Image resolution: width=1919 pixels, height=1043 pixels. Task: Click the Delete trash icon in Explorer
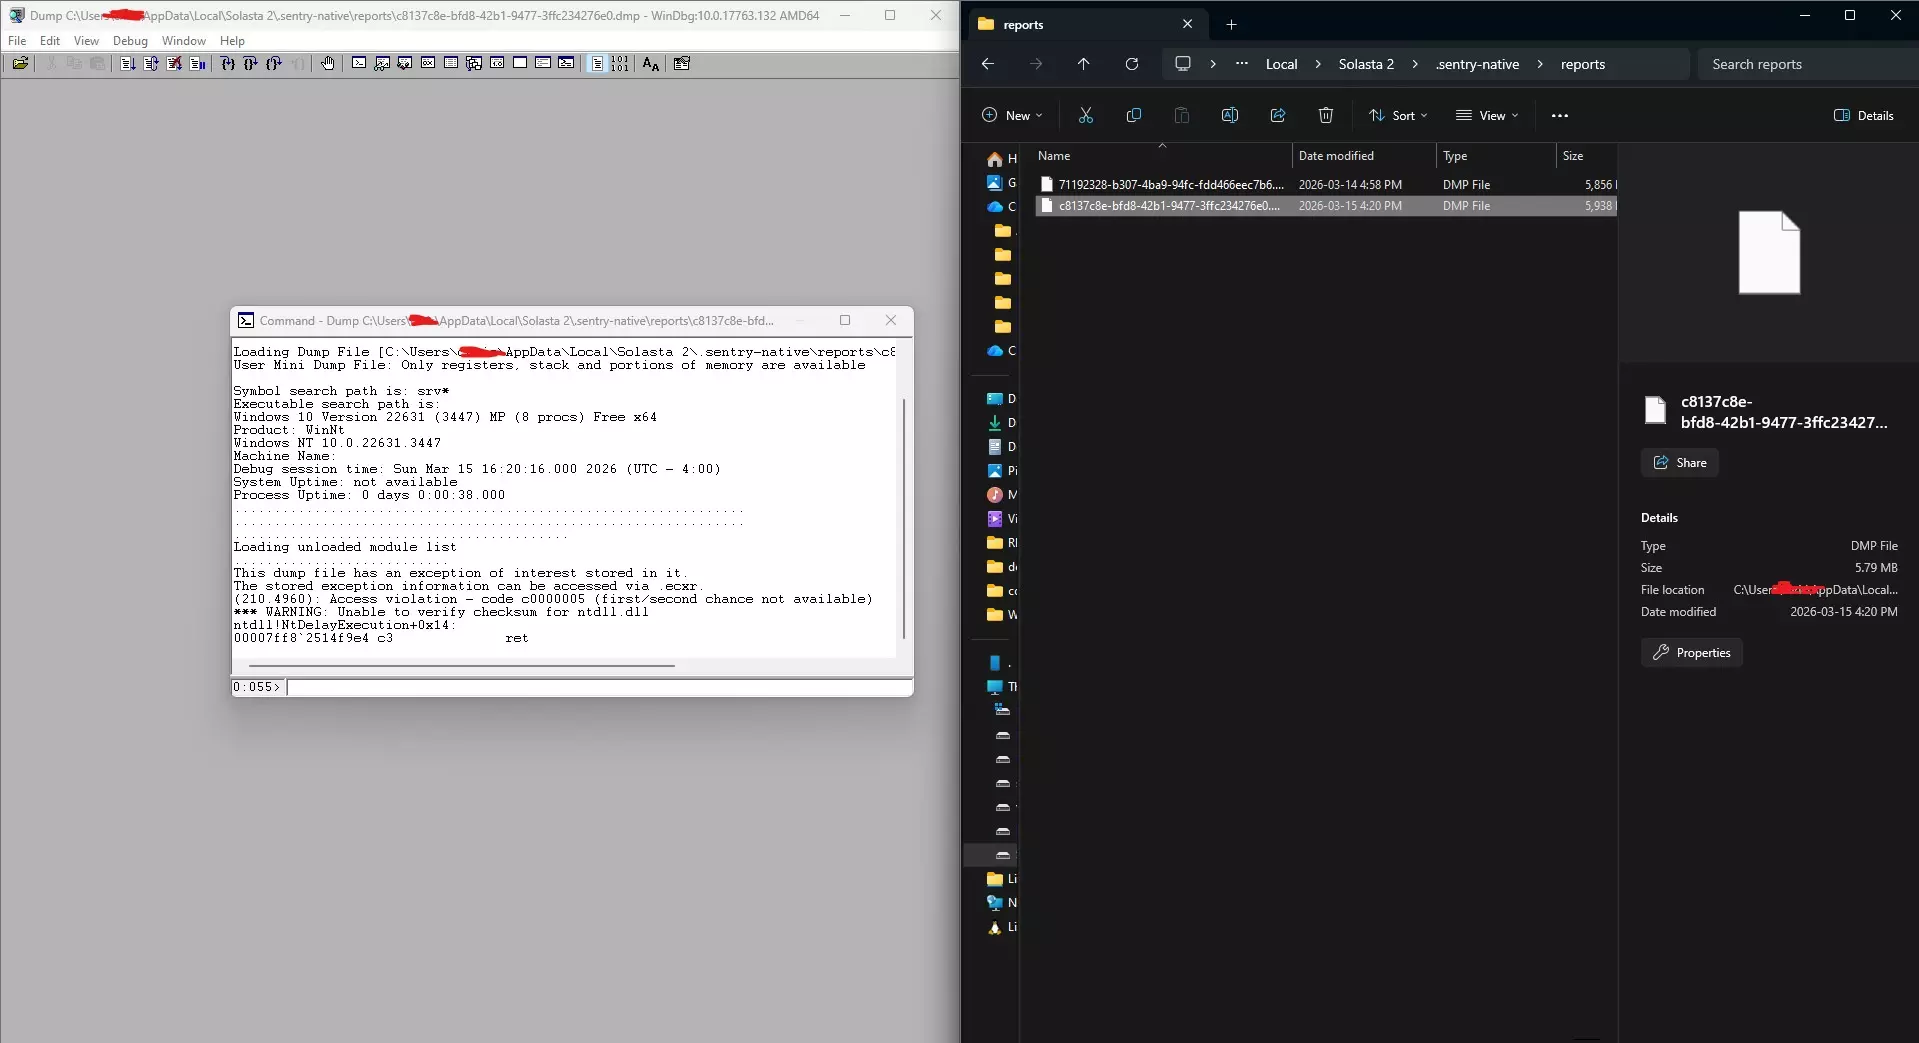click(x=1326, y=116)
